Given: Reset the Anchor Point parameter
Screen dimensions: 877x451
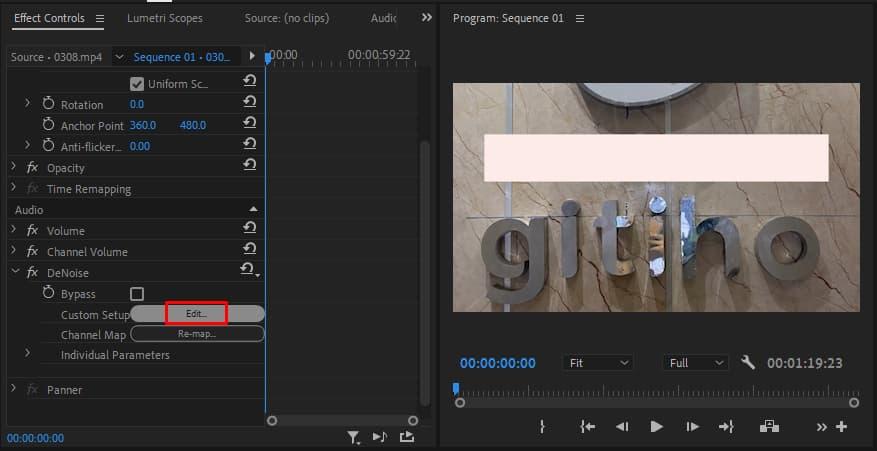Looking at the screenshot, I should click(249, 123).
